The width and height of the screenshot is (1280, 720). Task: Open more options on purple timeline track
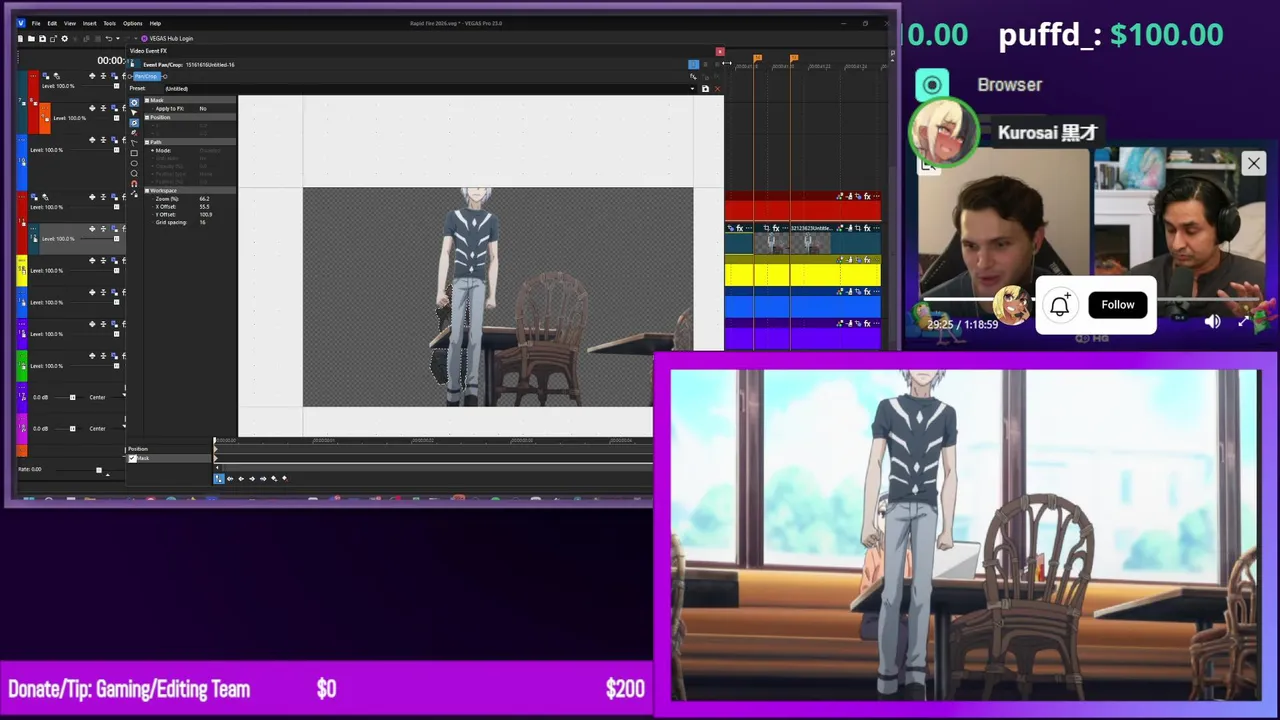pyautogui.click(x=878, y=323)
